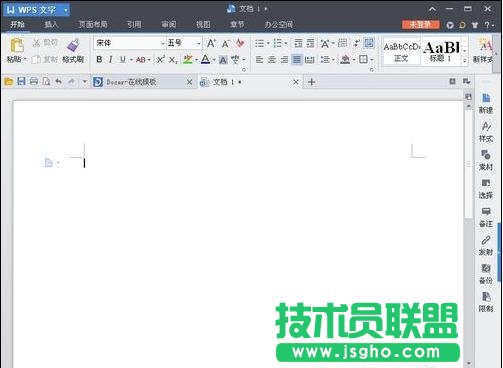
Task: Switch to the 视图 tab
Action: [203, 24]
